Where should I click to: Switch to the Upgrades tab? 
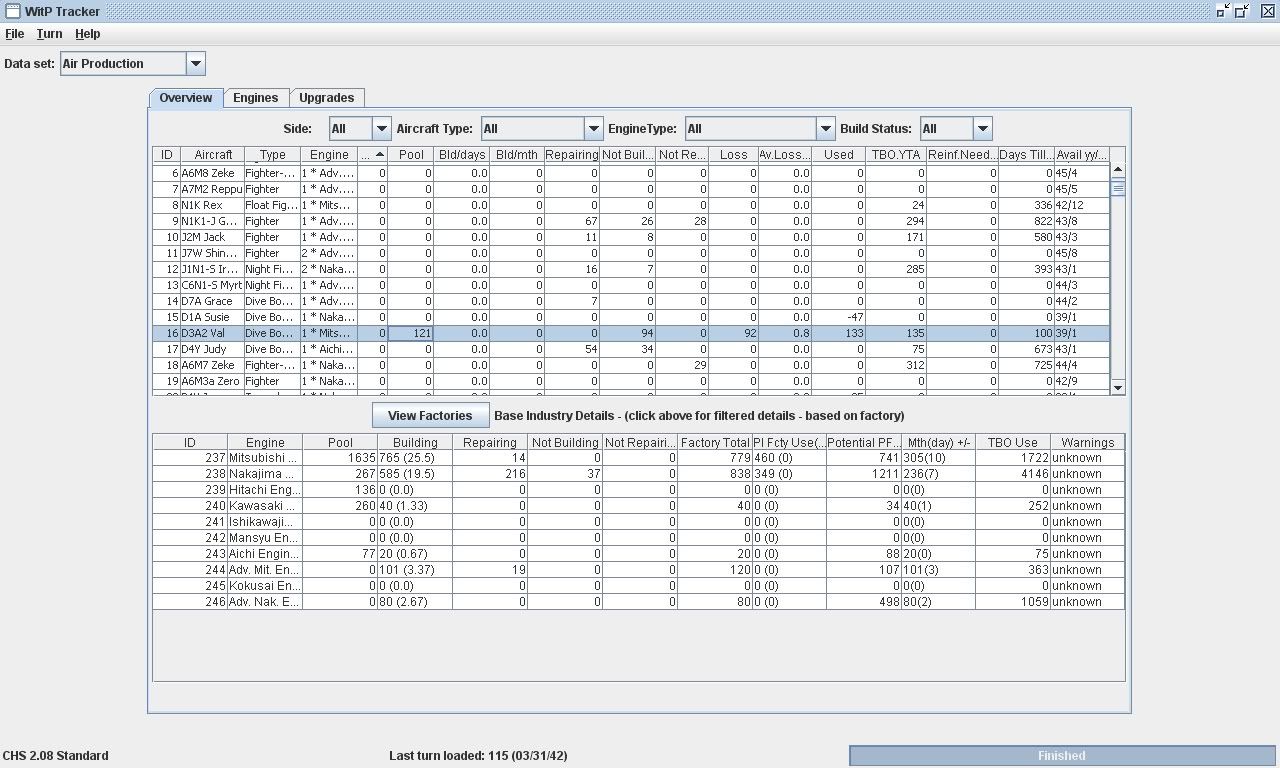(x=327, y=98)
